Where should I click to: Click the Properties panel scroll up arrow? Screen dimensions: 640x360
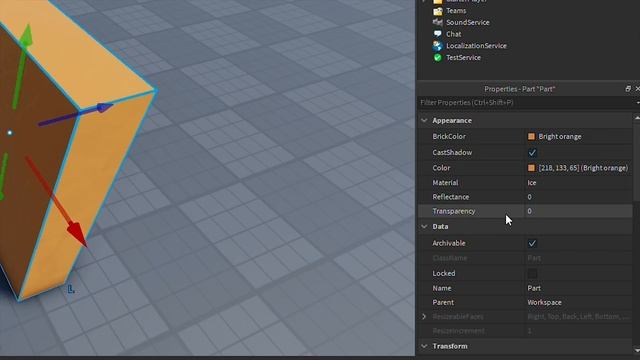pyautogui.click(x=637, y=118)
